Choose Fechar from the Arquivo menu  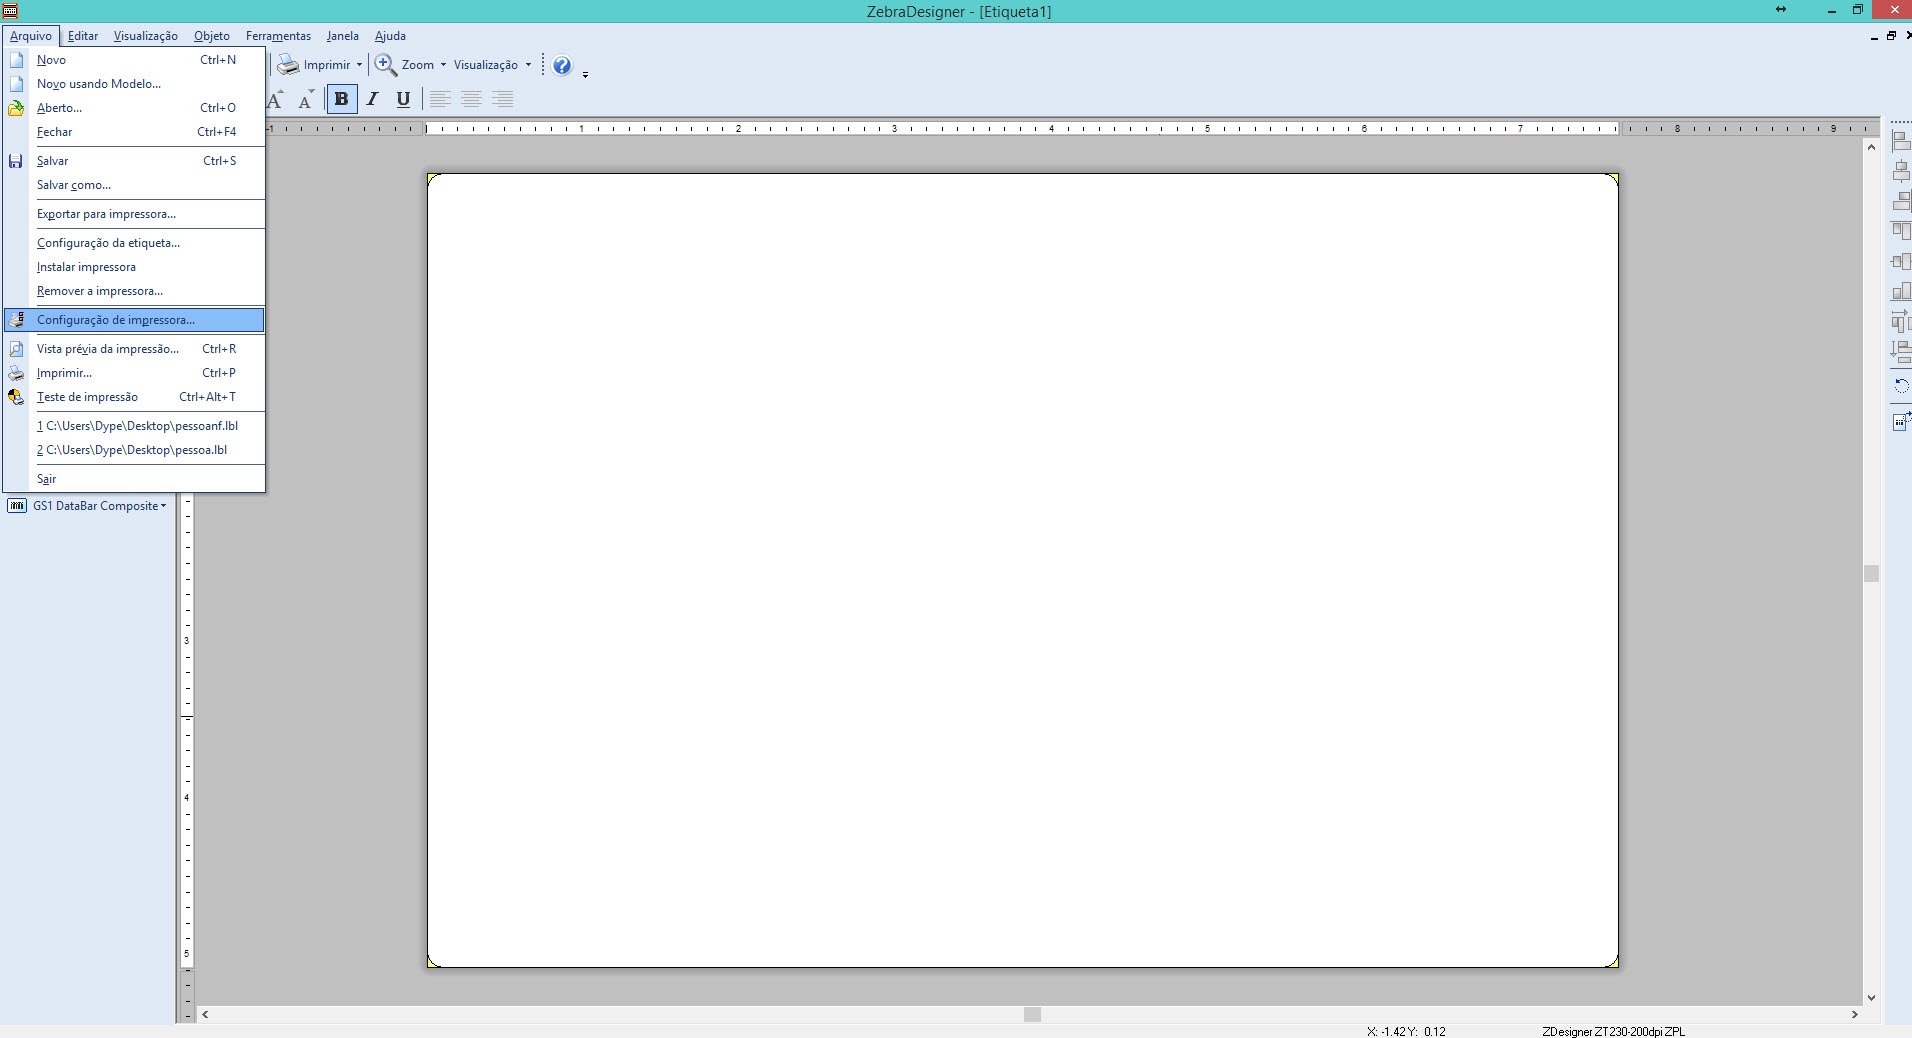point(134,132)
